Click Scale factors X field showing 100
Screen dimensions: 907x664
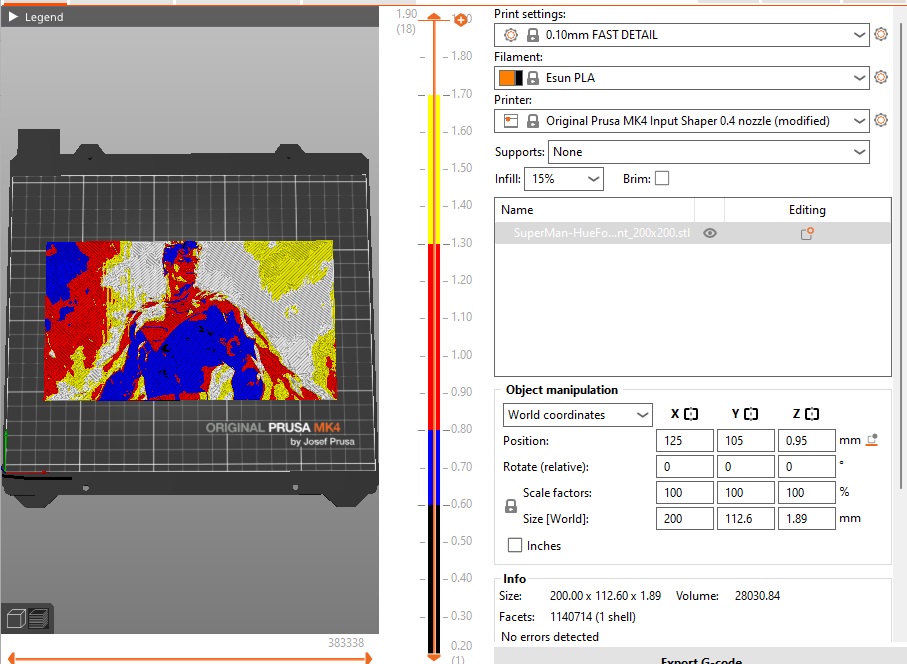pyautogui.click(x=684, y=493)
